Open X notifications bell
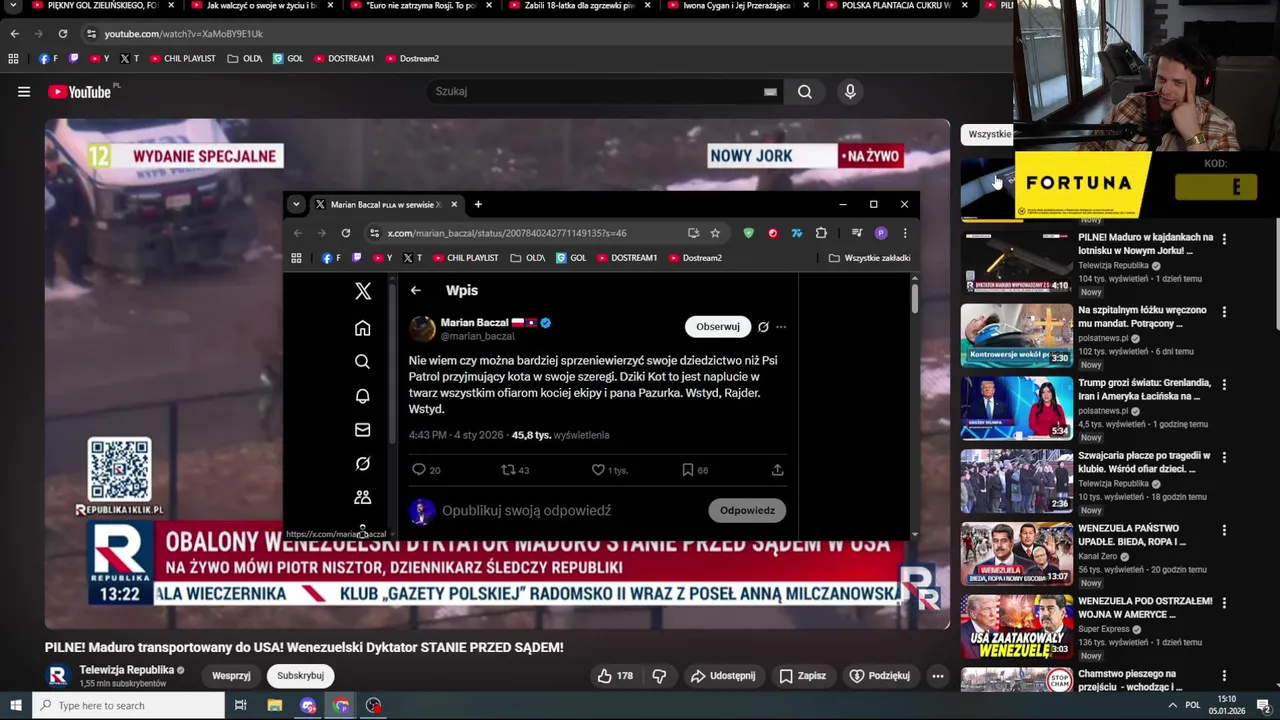1280x720 pixels. click(363, 396)
